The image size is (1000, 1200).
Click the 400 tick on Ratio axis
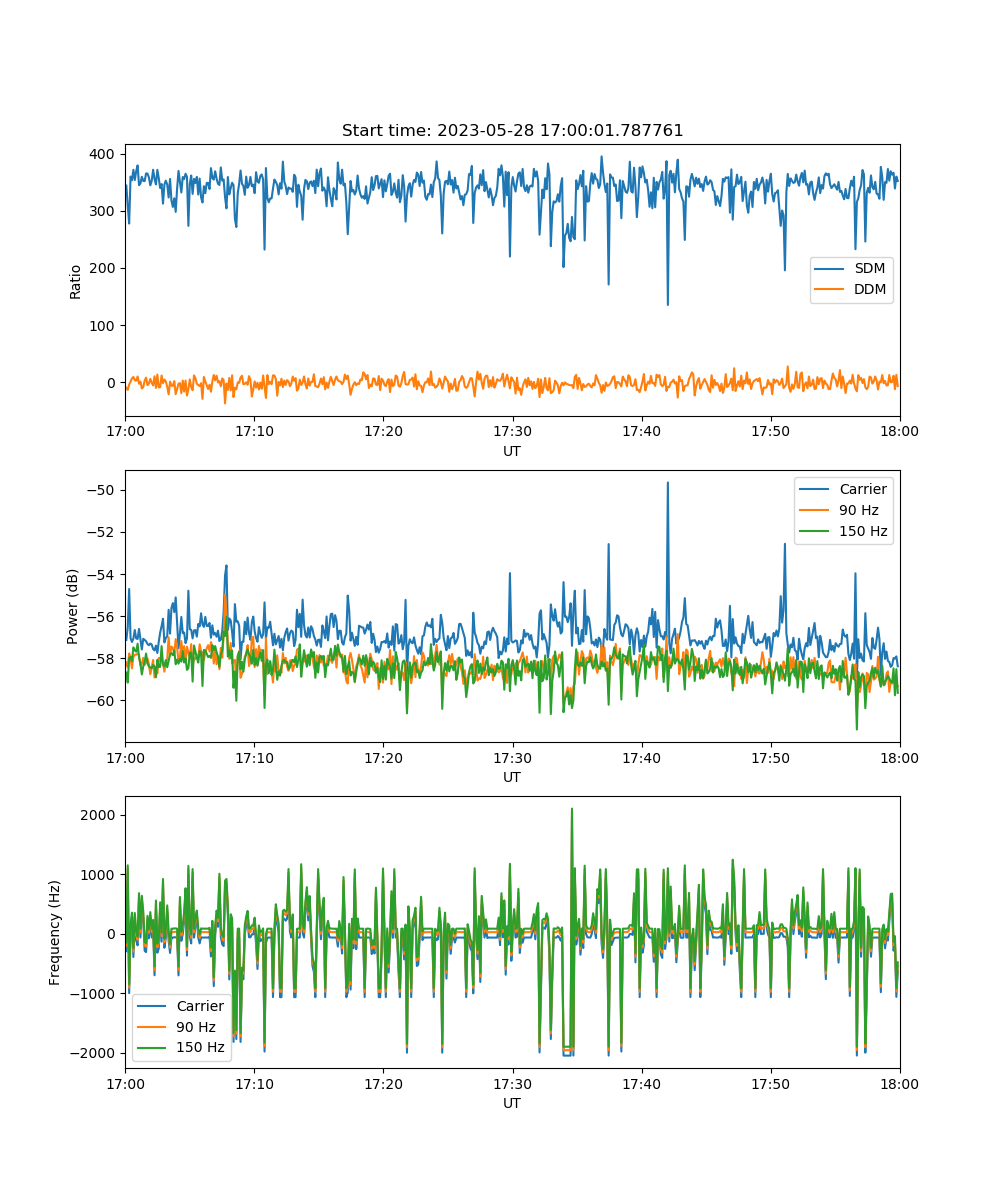click(x=106, y=154)
